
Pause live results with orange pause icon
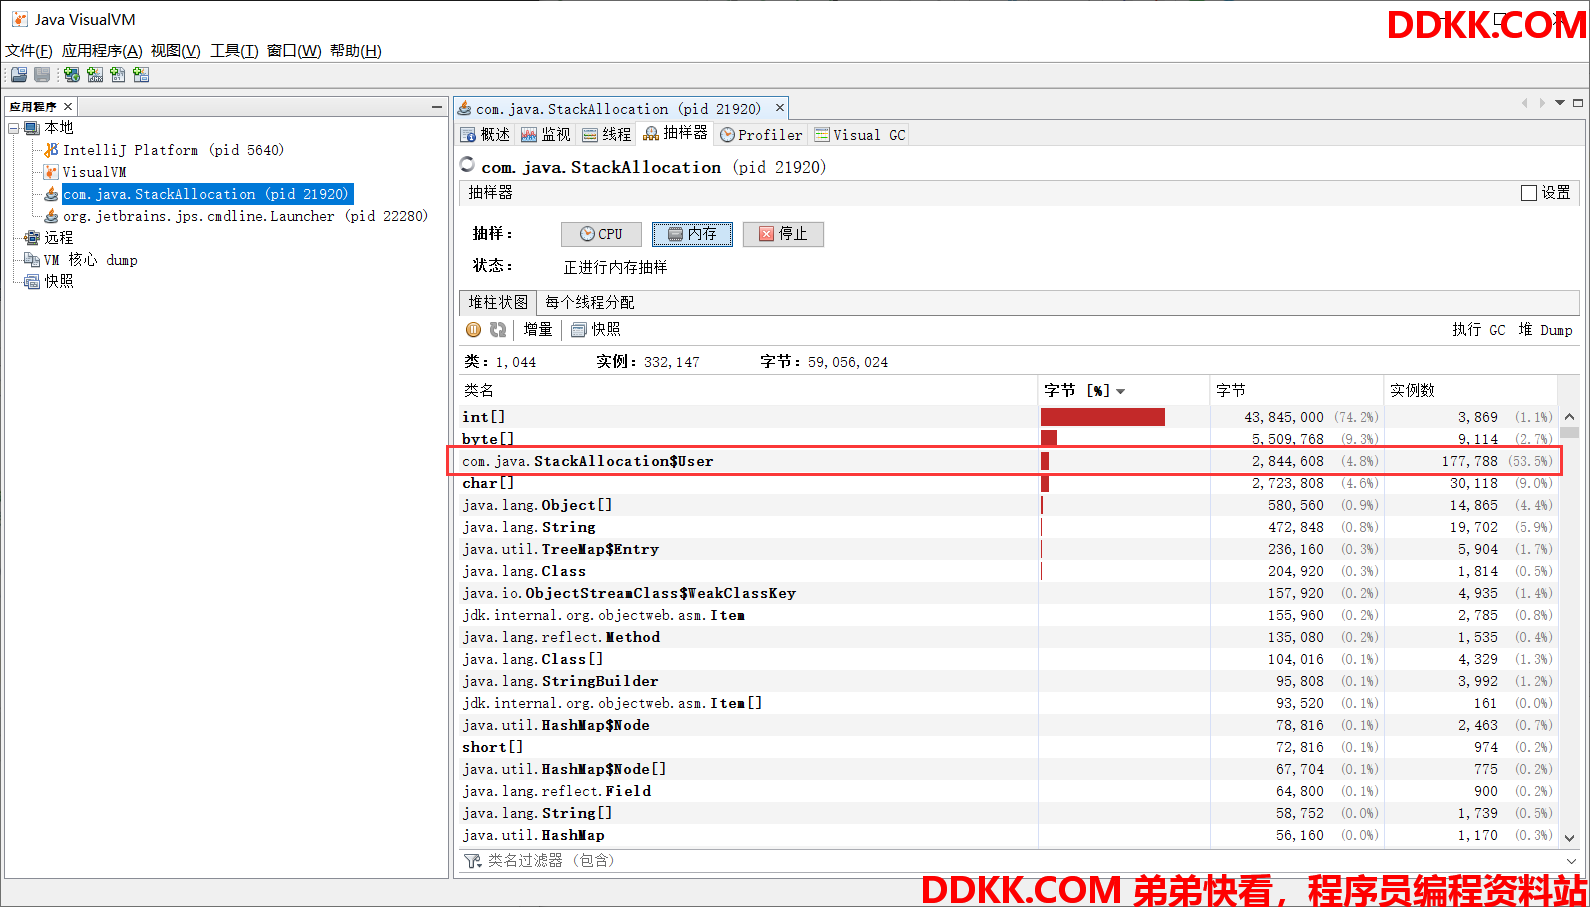474,330
